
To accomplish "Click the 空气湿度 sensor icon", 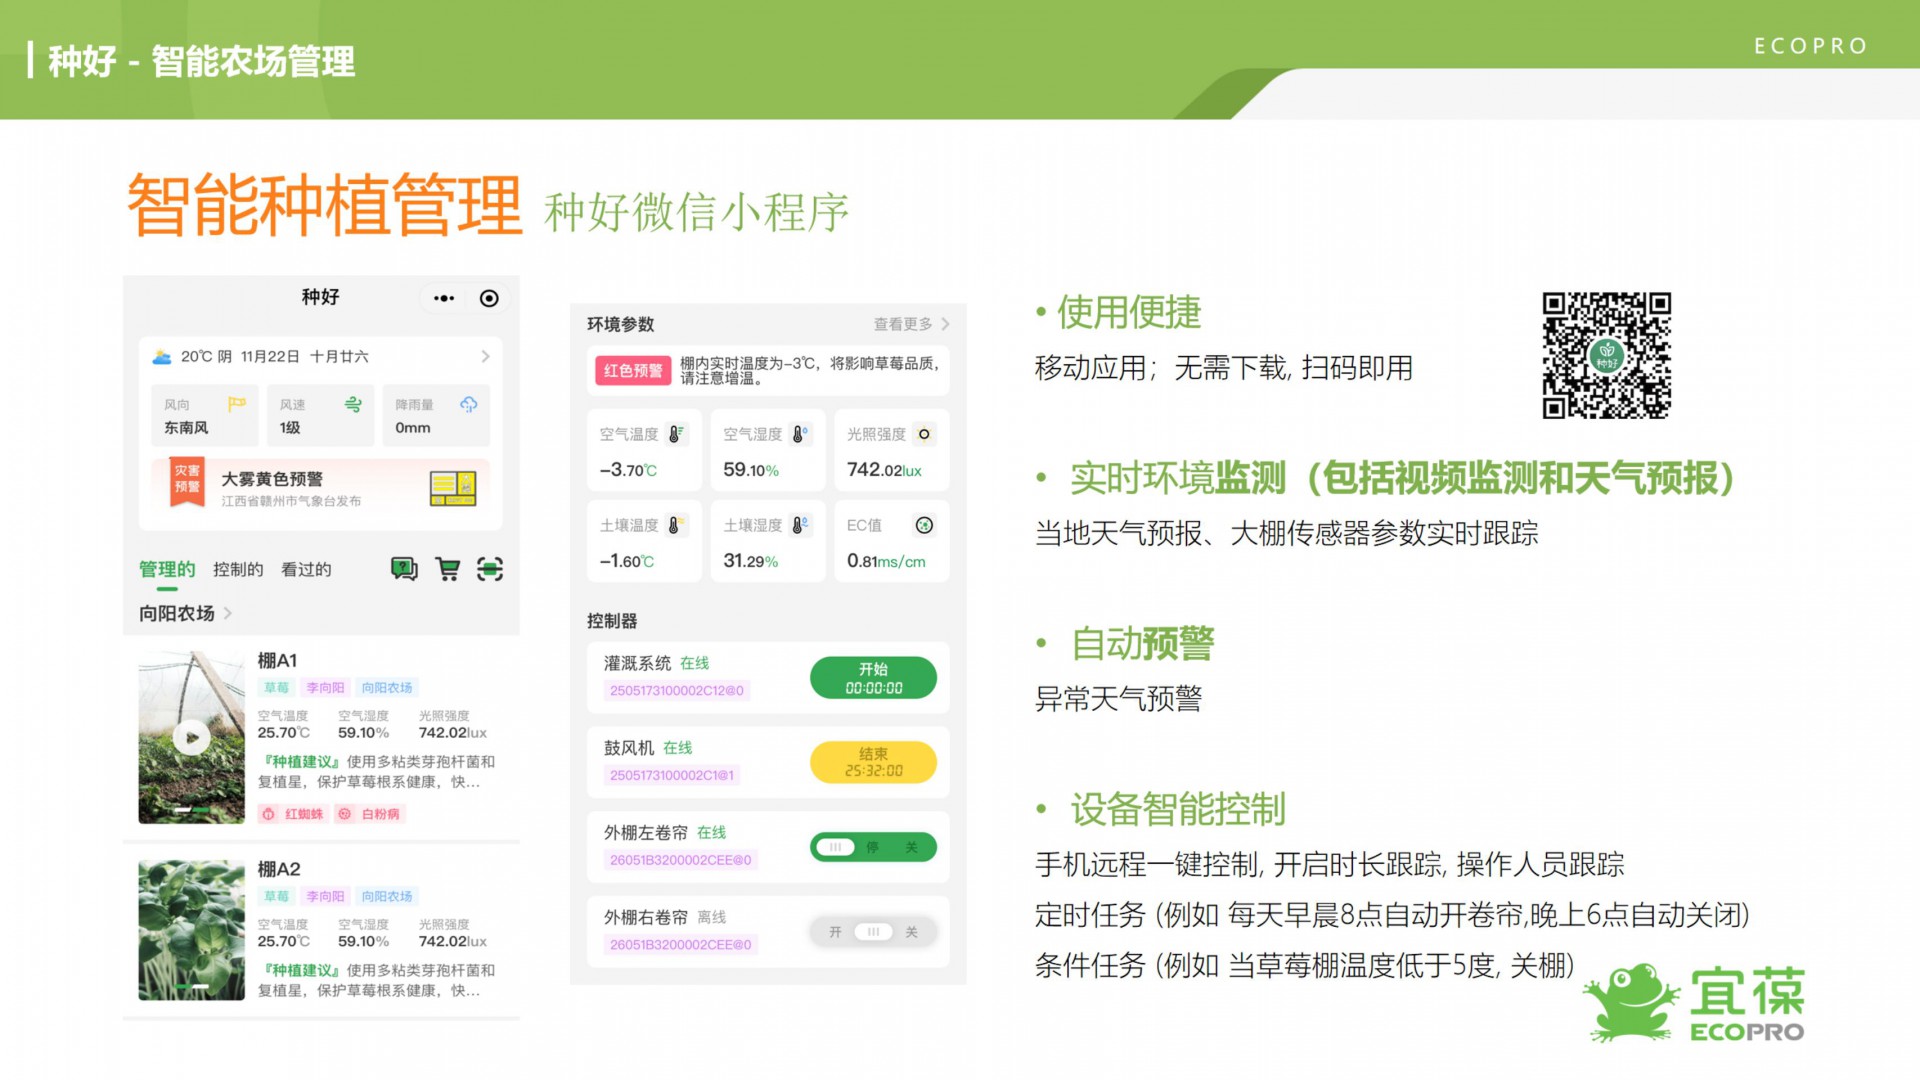I will click(799, 434).
